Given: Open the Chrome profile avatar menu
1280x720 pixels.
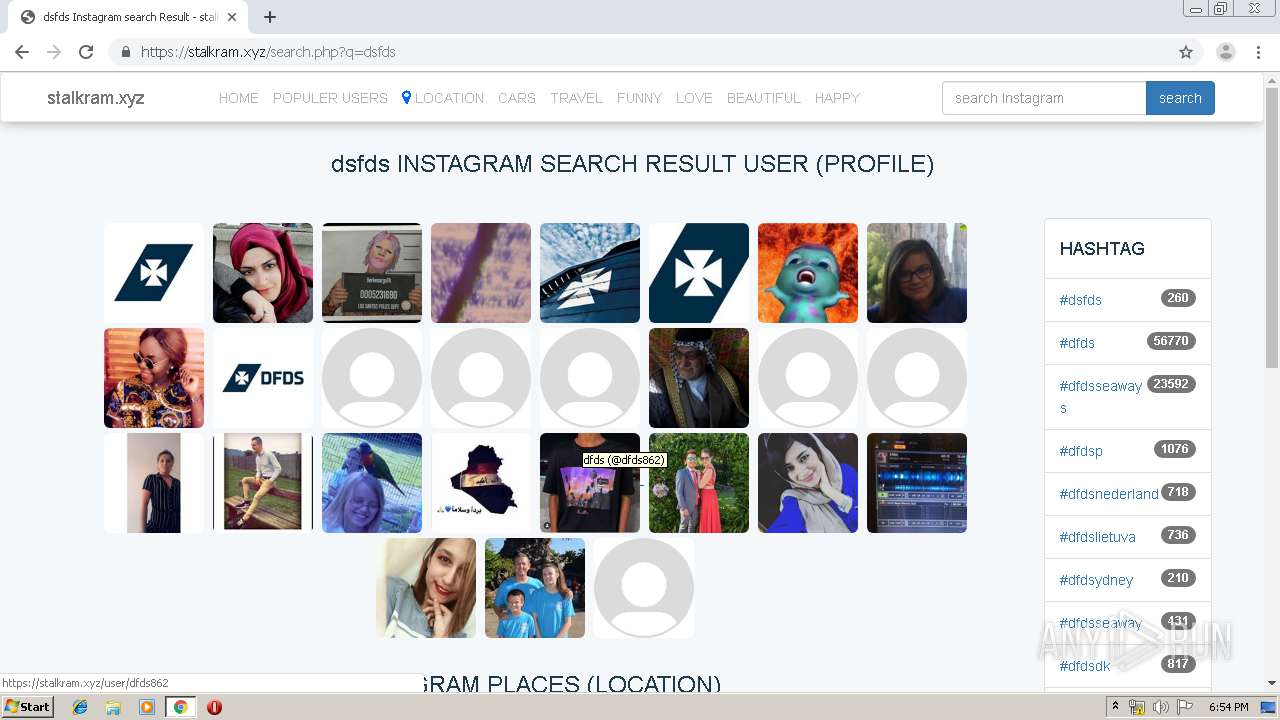Looking at the screenshot, I should click(x=1226, y=52).
